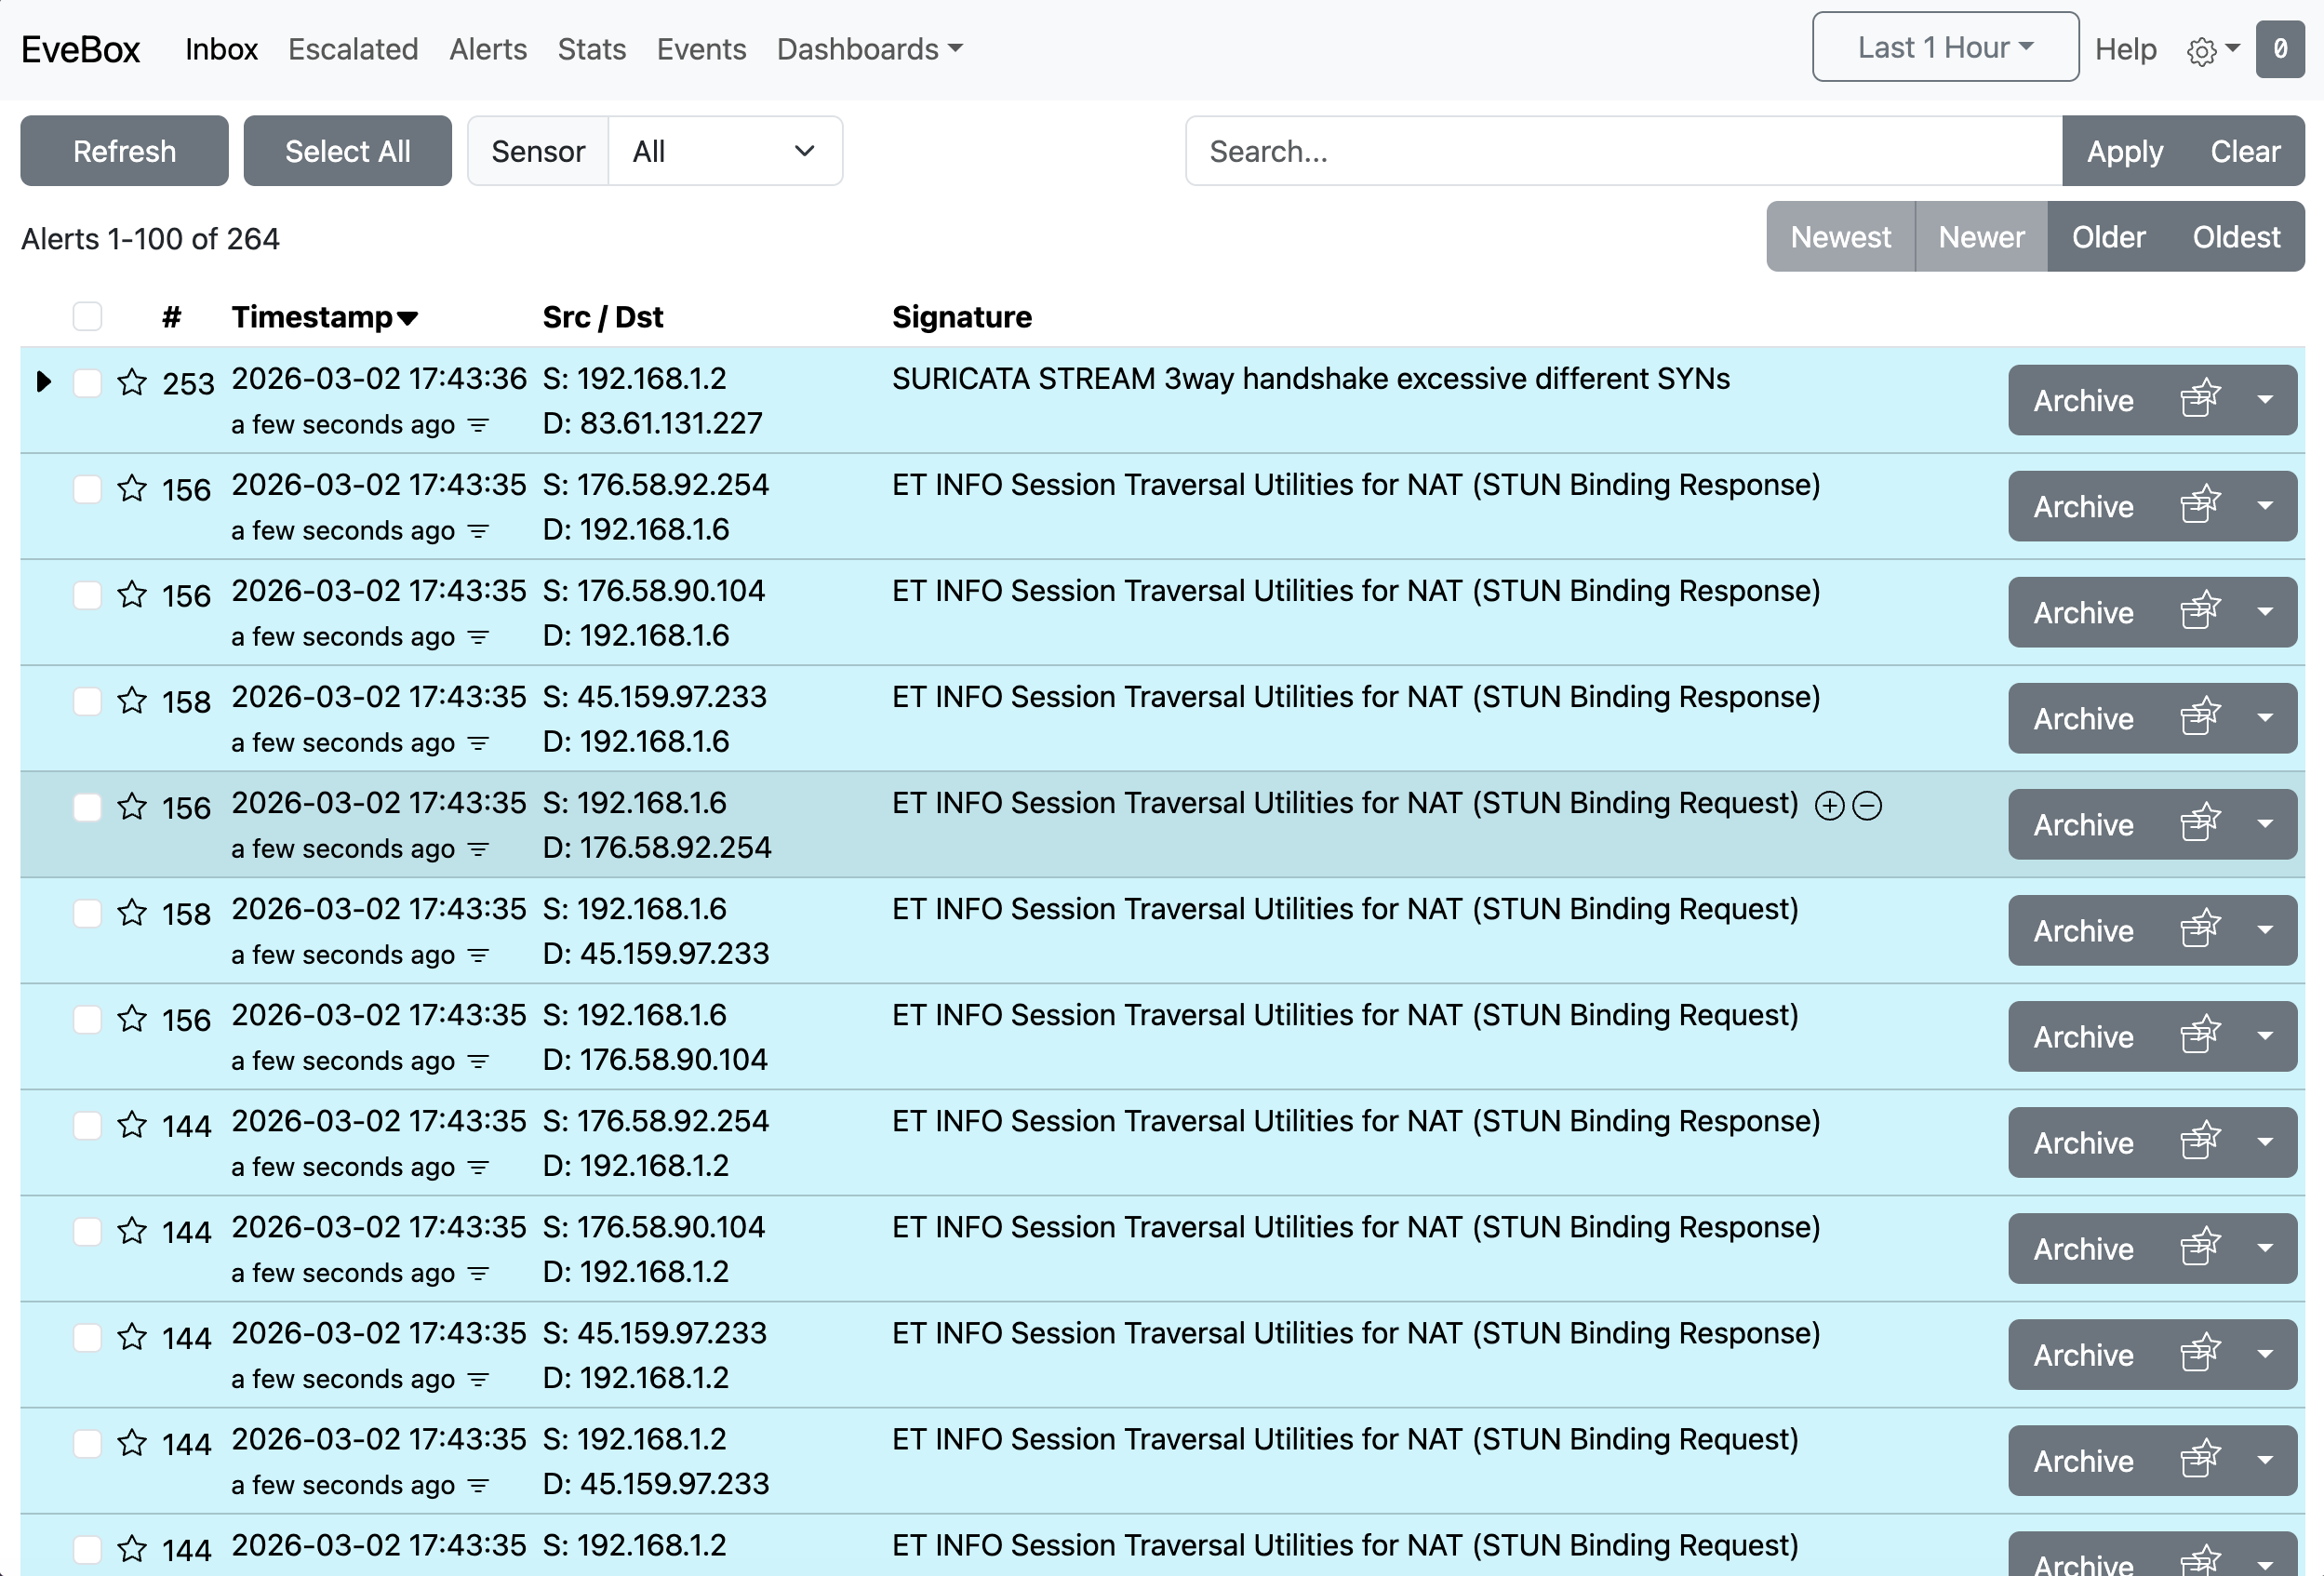This screenshot has height=1576, width=2324.
Task: Click the escalate-and-archive icon on the SURICATA row
Action: click(2199, 400)
